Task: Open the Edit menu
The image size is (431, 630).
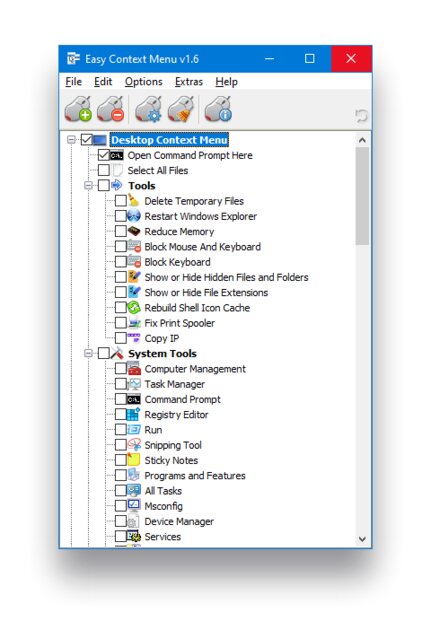Action: coord(103,82)
